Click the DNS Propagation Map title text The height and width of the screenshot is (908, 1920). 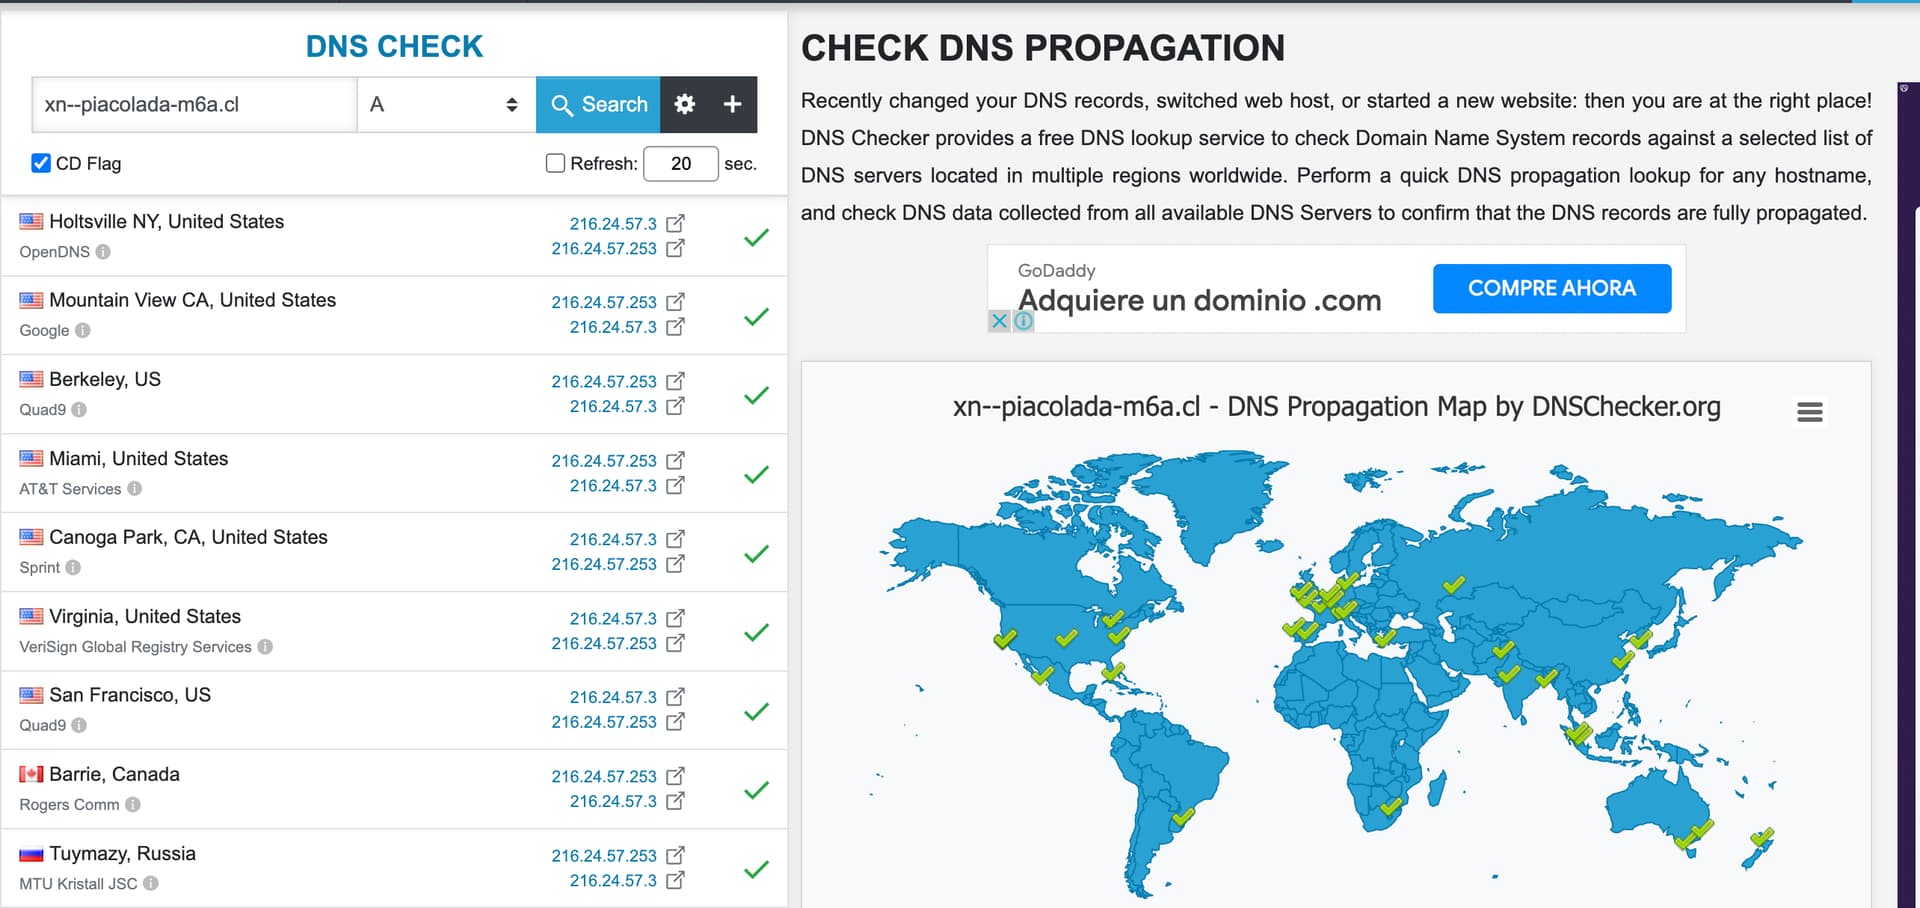click(x=1336, y=407)
